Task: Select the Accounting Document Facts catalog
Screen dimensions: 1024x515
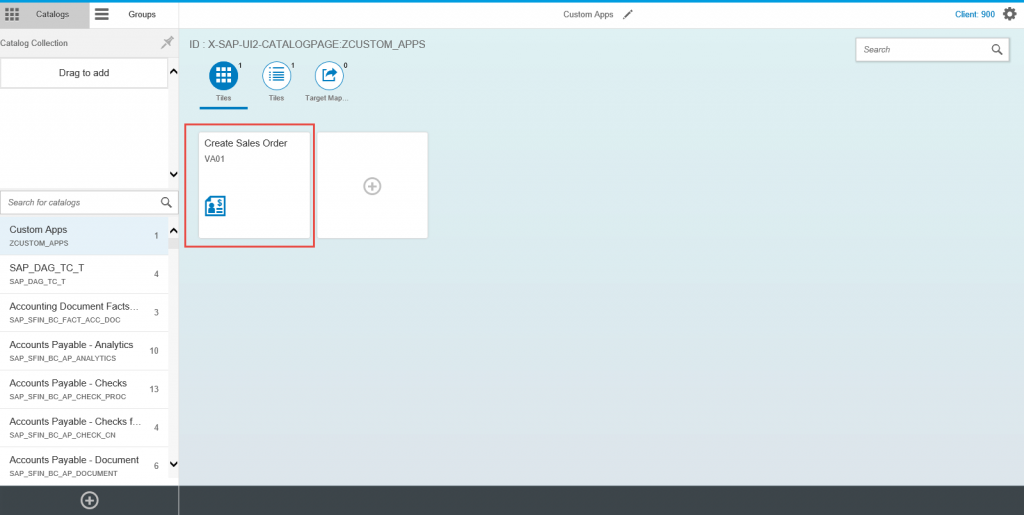Action: 84,313
